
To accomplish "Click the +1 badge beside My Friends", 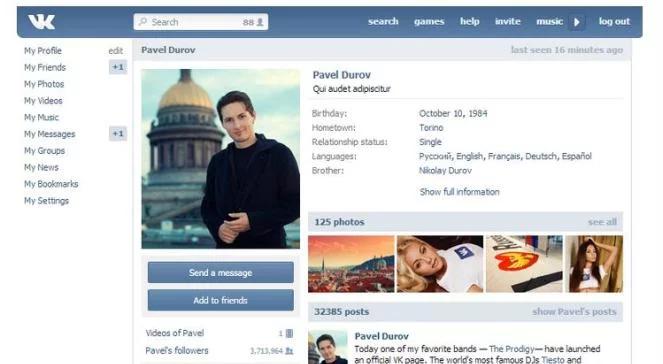I will (118, 67).
